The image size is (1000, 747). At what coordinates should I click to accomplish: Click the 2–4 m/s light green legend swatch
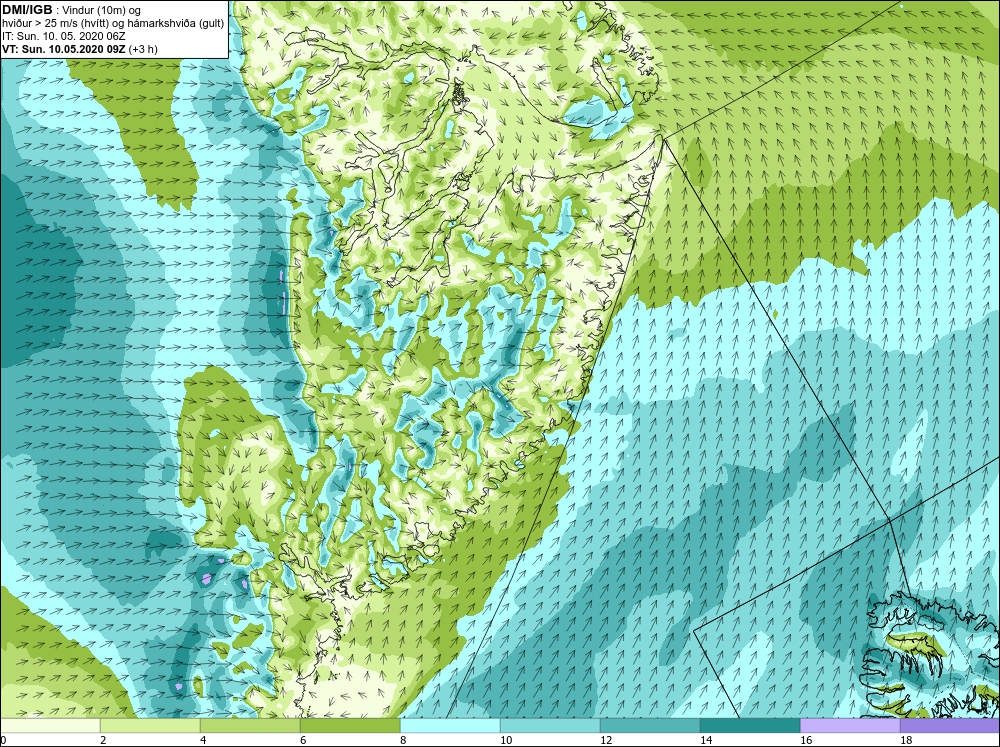[150, 726]
